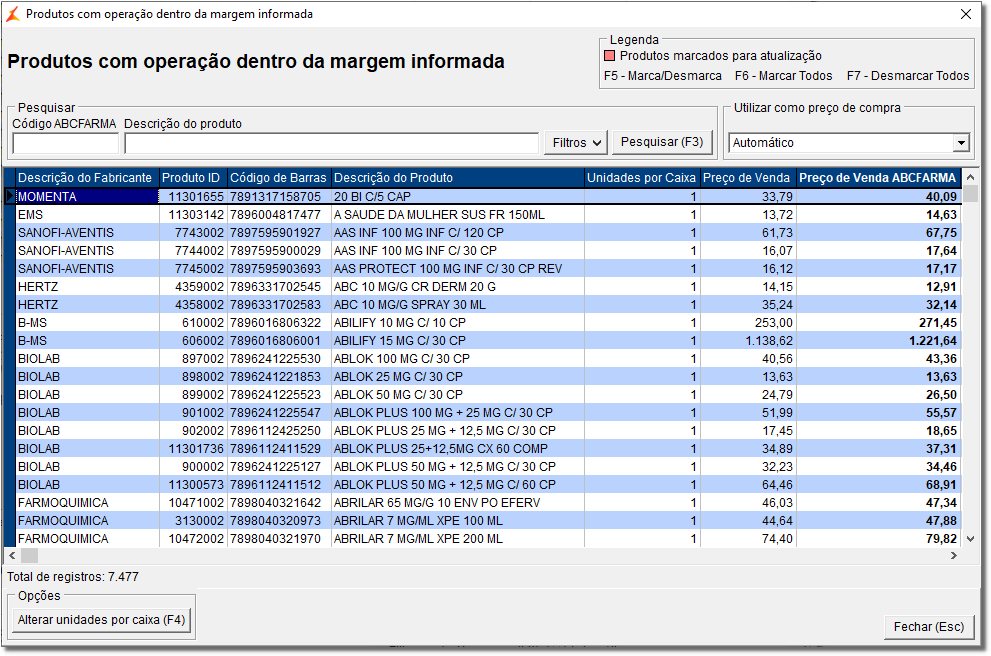Click the Fechar (Esc) button
991x656 pixels.
[928, 627]
